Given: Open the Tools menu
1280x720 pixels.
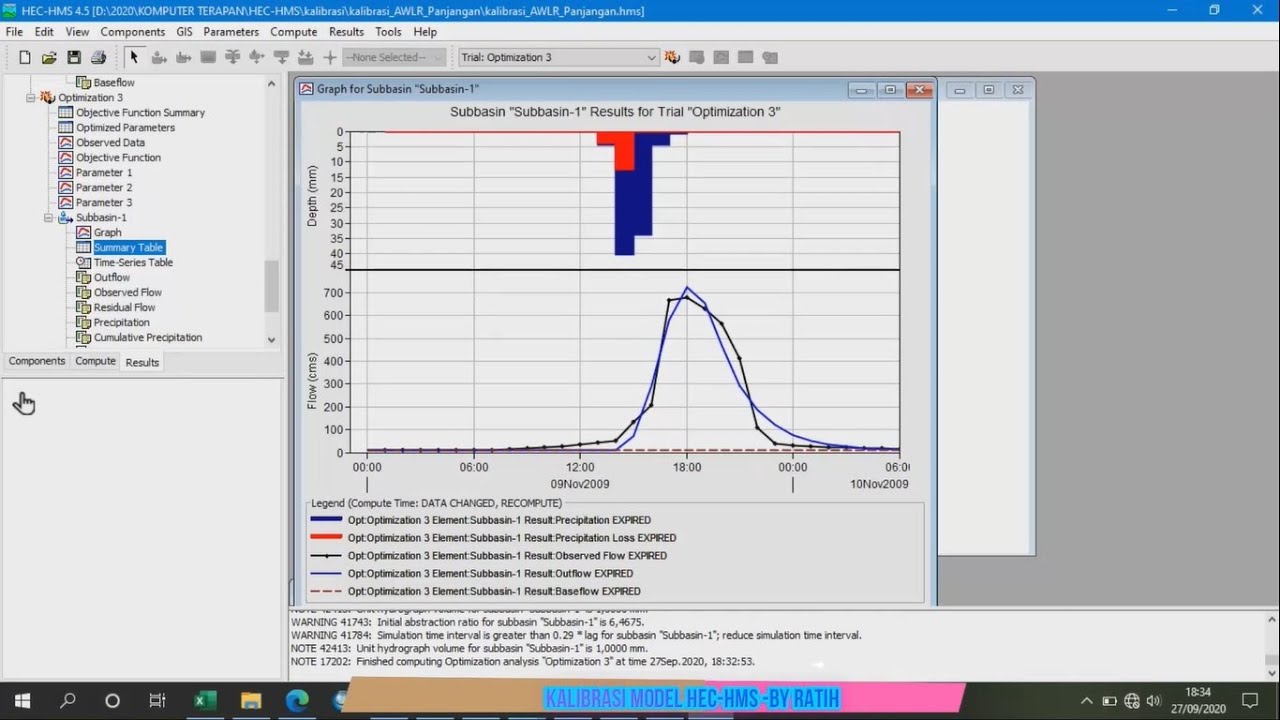Looking at the screenshot, I should 388,32.
